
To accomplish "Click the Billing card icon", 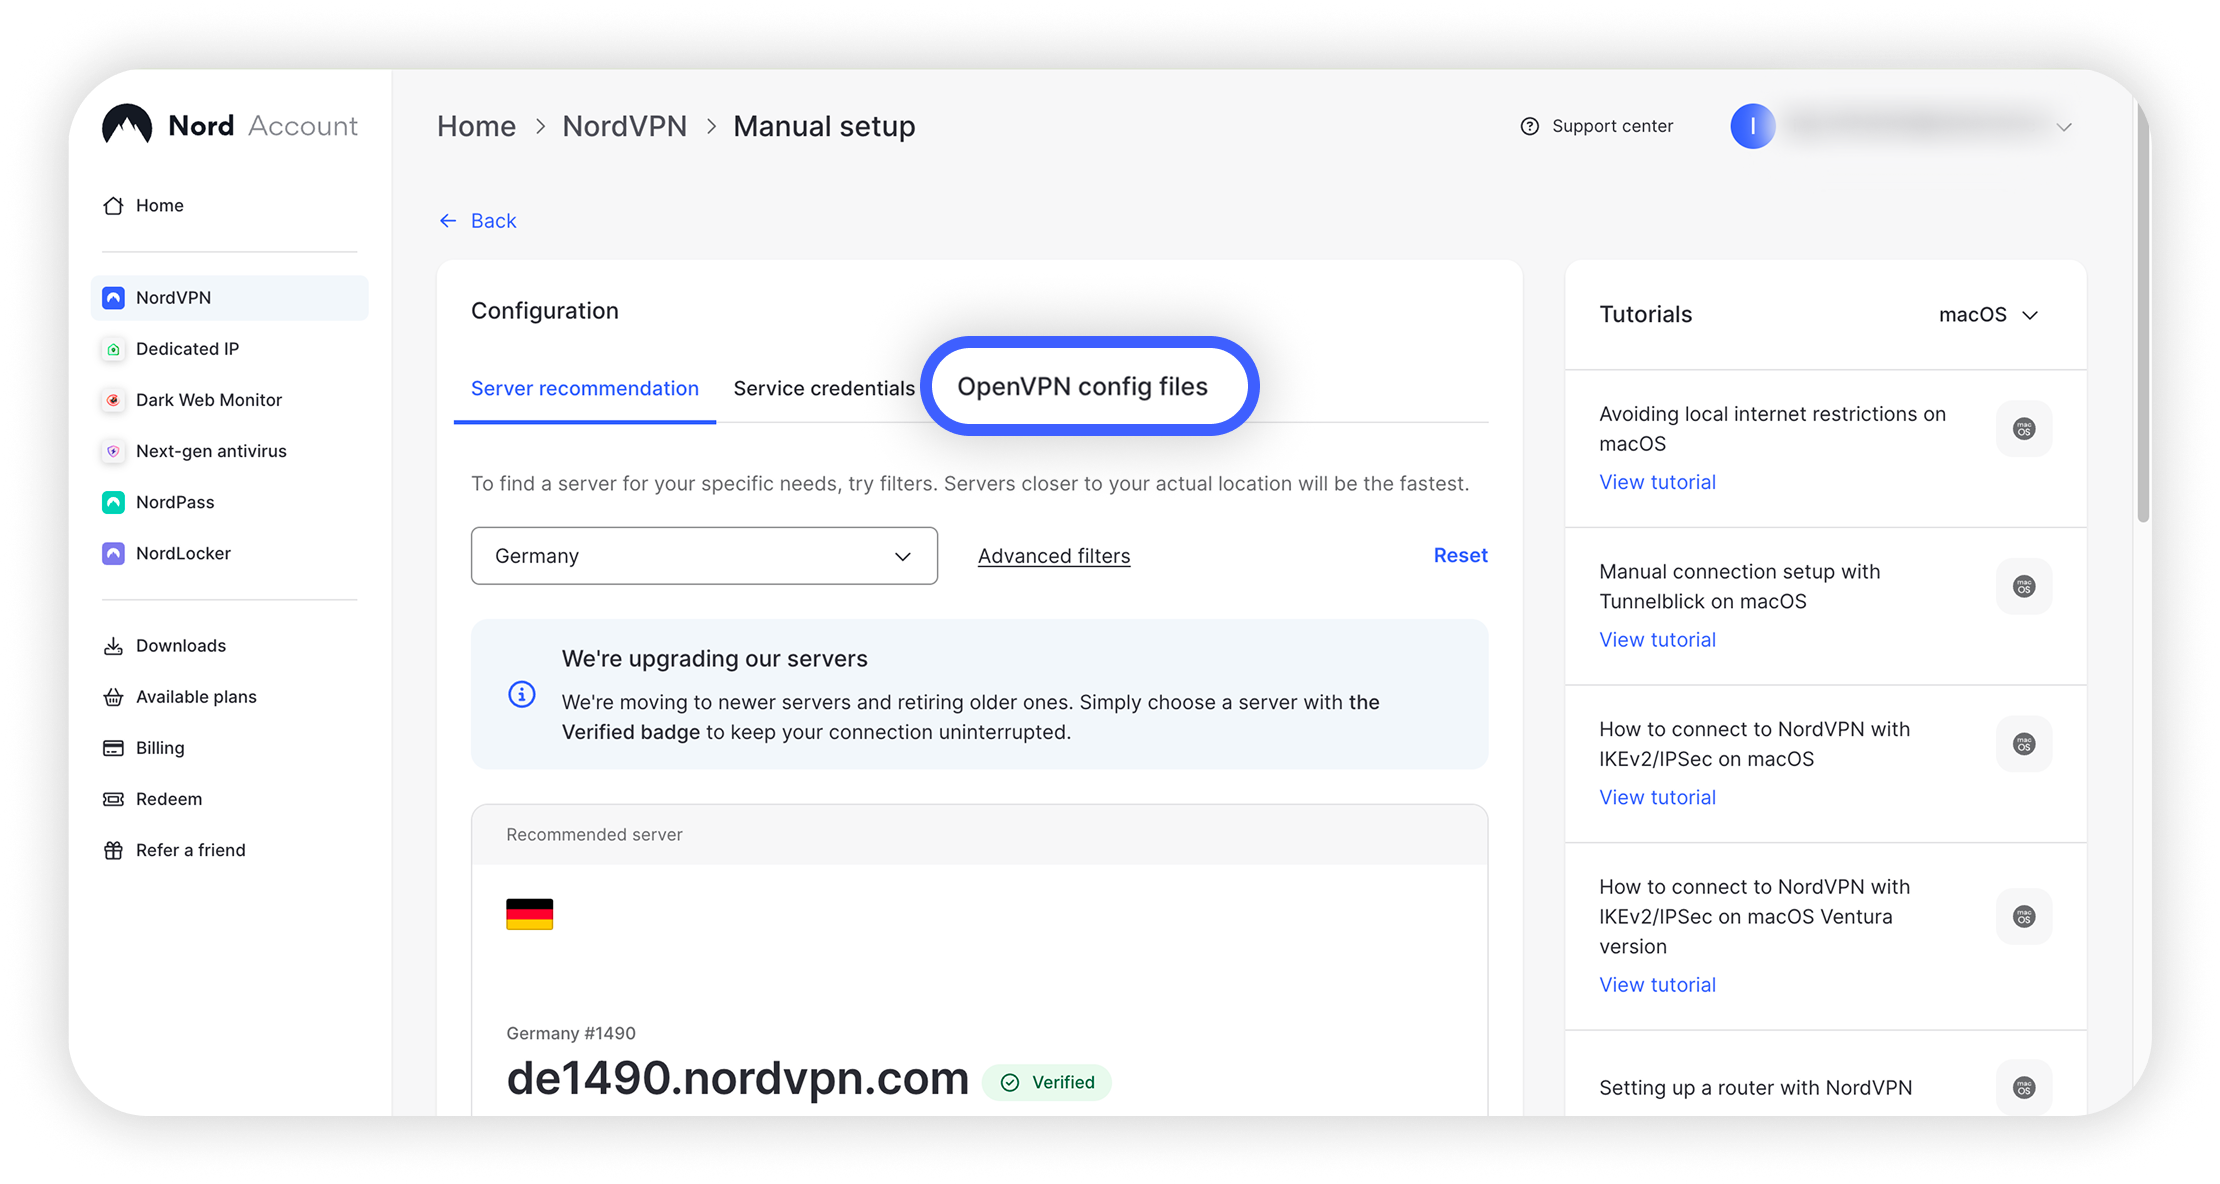I will point(113,748).
